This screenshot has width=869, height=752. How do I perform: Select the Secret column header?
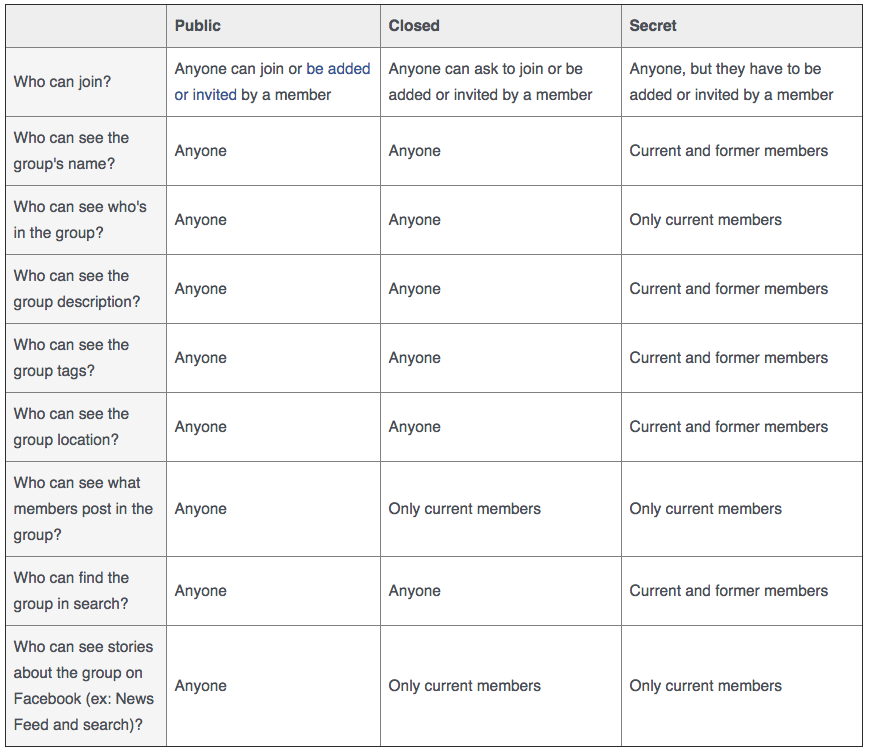click(652, 25)
